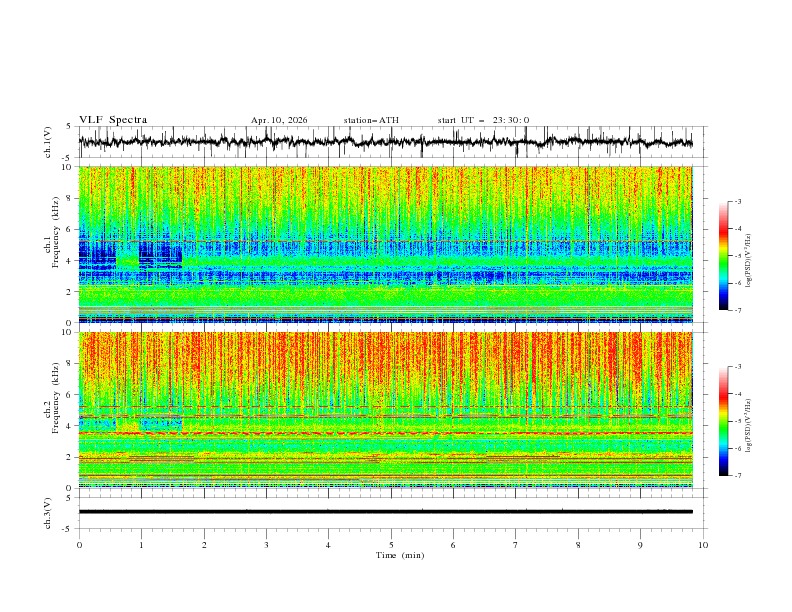This screenshot has height=612, width=792.
Task: Click time axis tick label "1"
Action: point(141,545)
